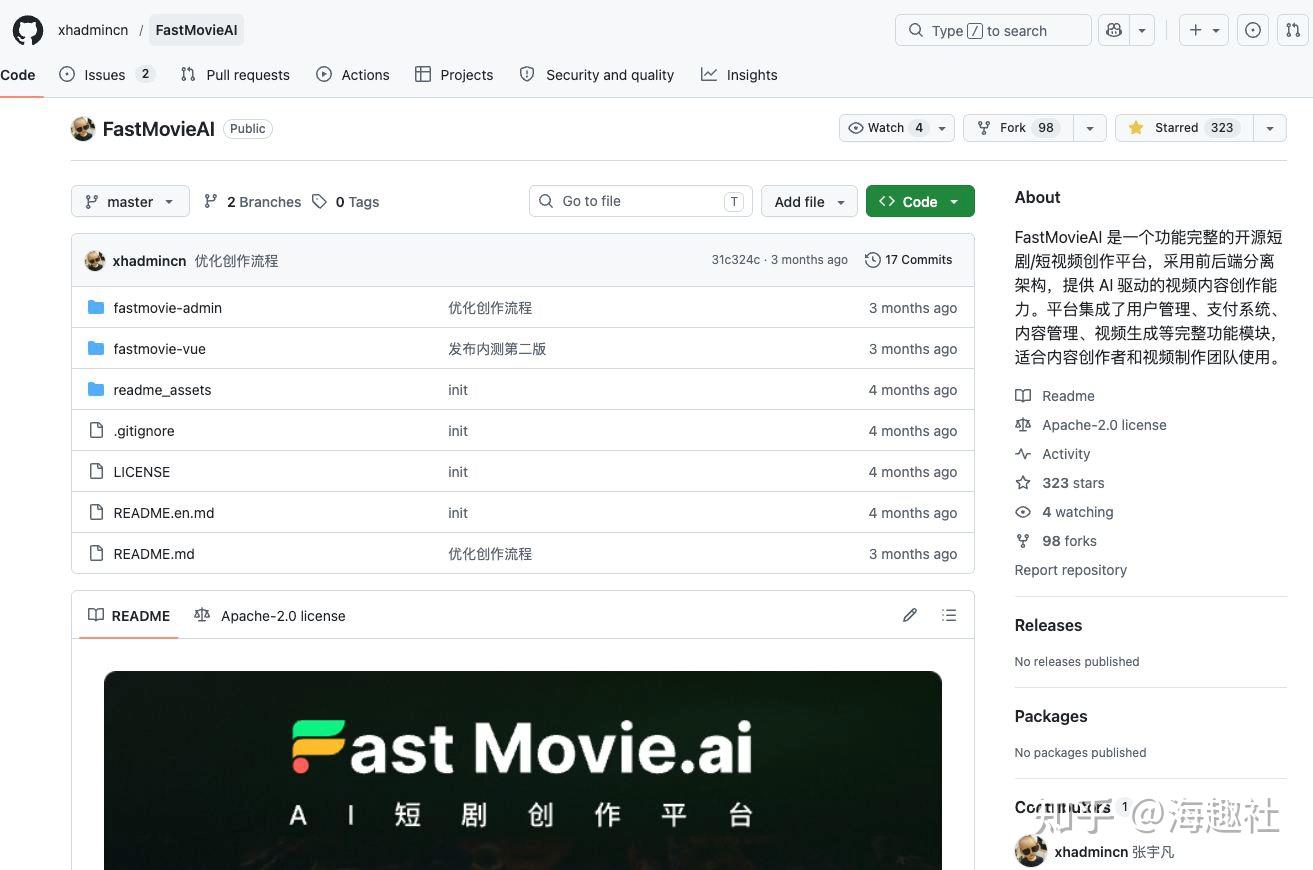Fork the repository with Fork button

tap(1018, 128)
